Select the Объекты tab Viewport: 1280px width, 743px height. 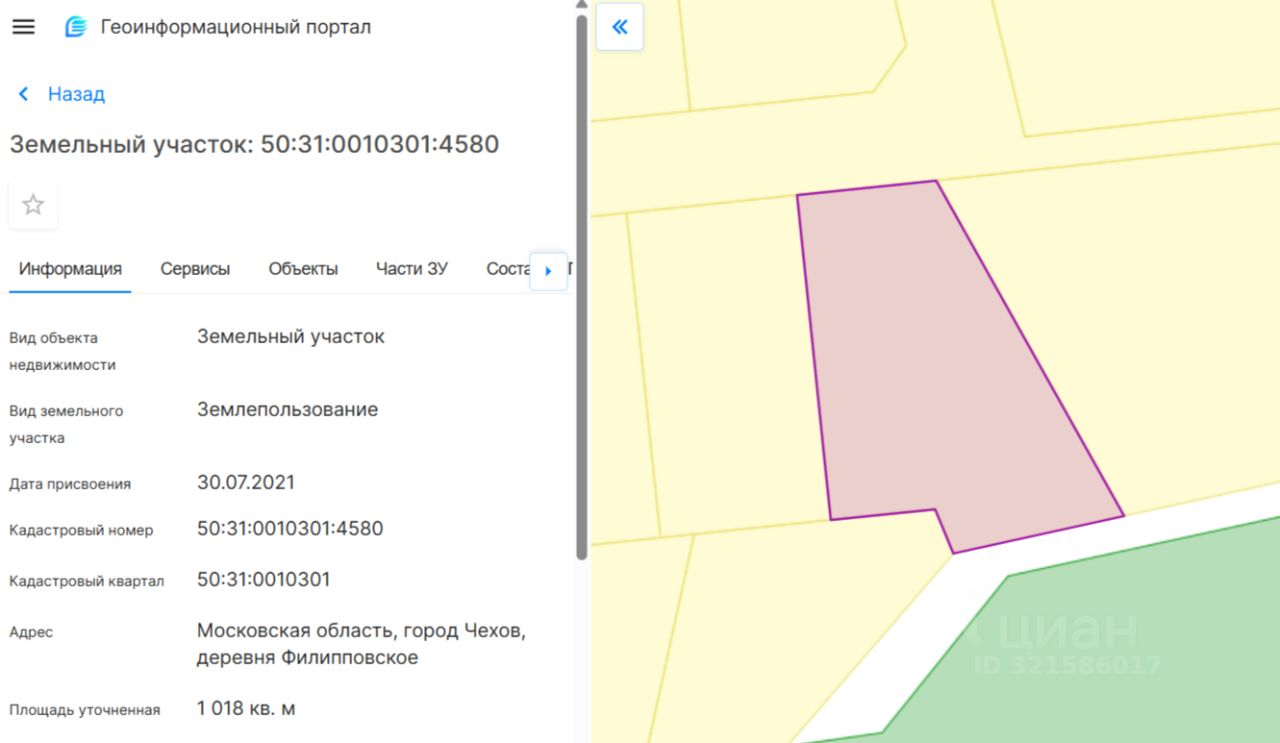click(x=303, y=269)
